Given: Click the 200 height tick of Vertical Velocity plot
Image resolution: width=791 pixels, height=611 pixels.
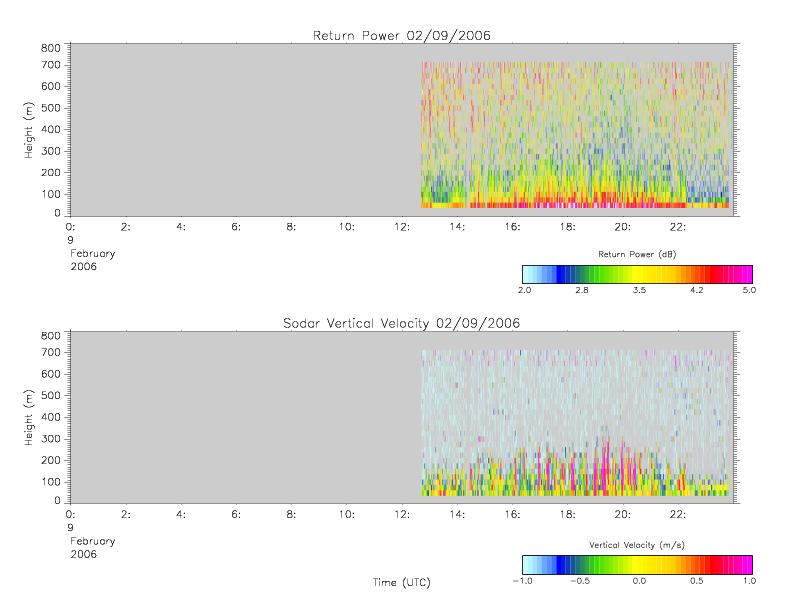Looking at the screenshot, I should click(50, 460).
